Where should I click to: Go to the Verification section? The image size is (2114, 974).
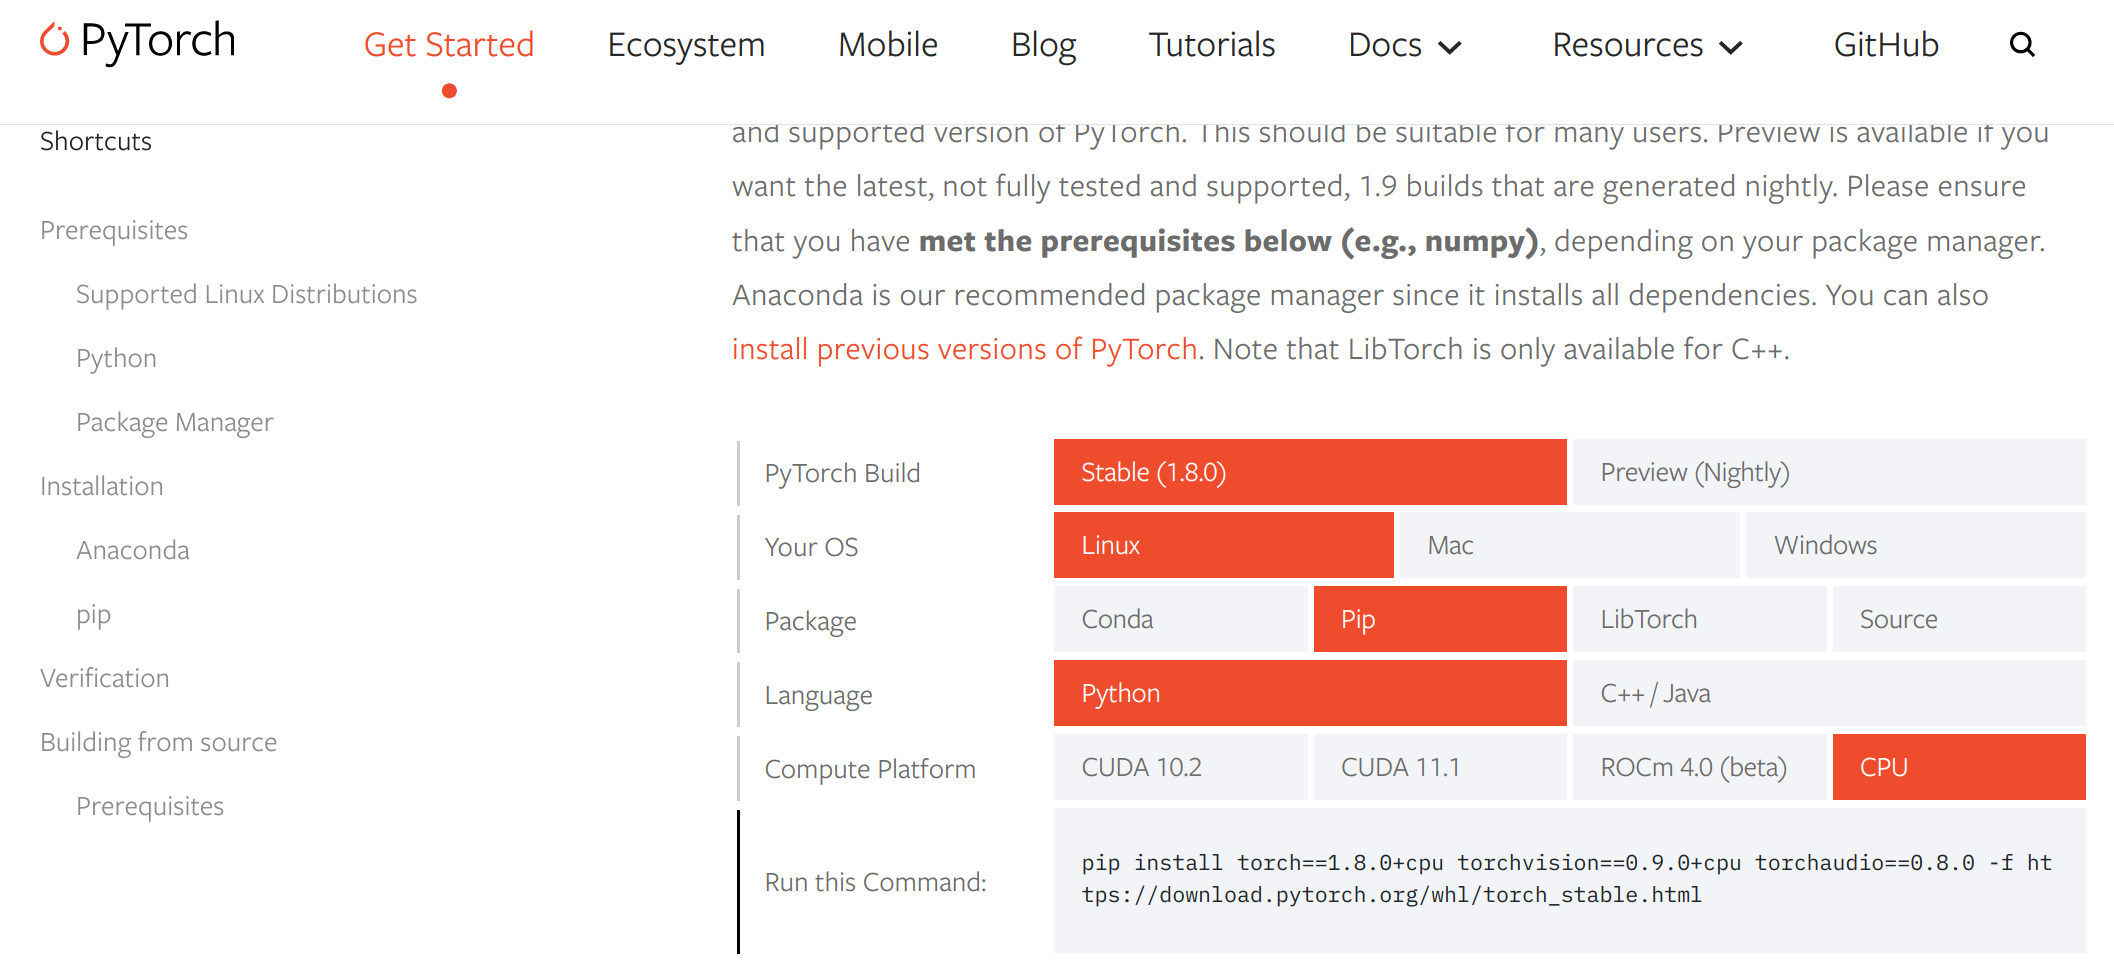104,679
